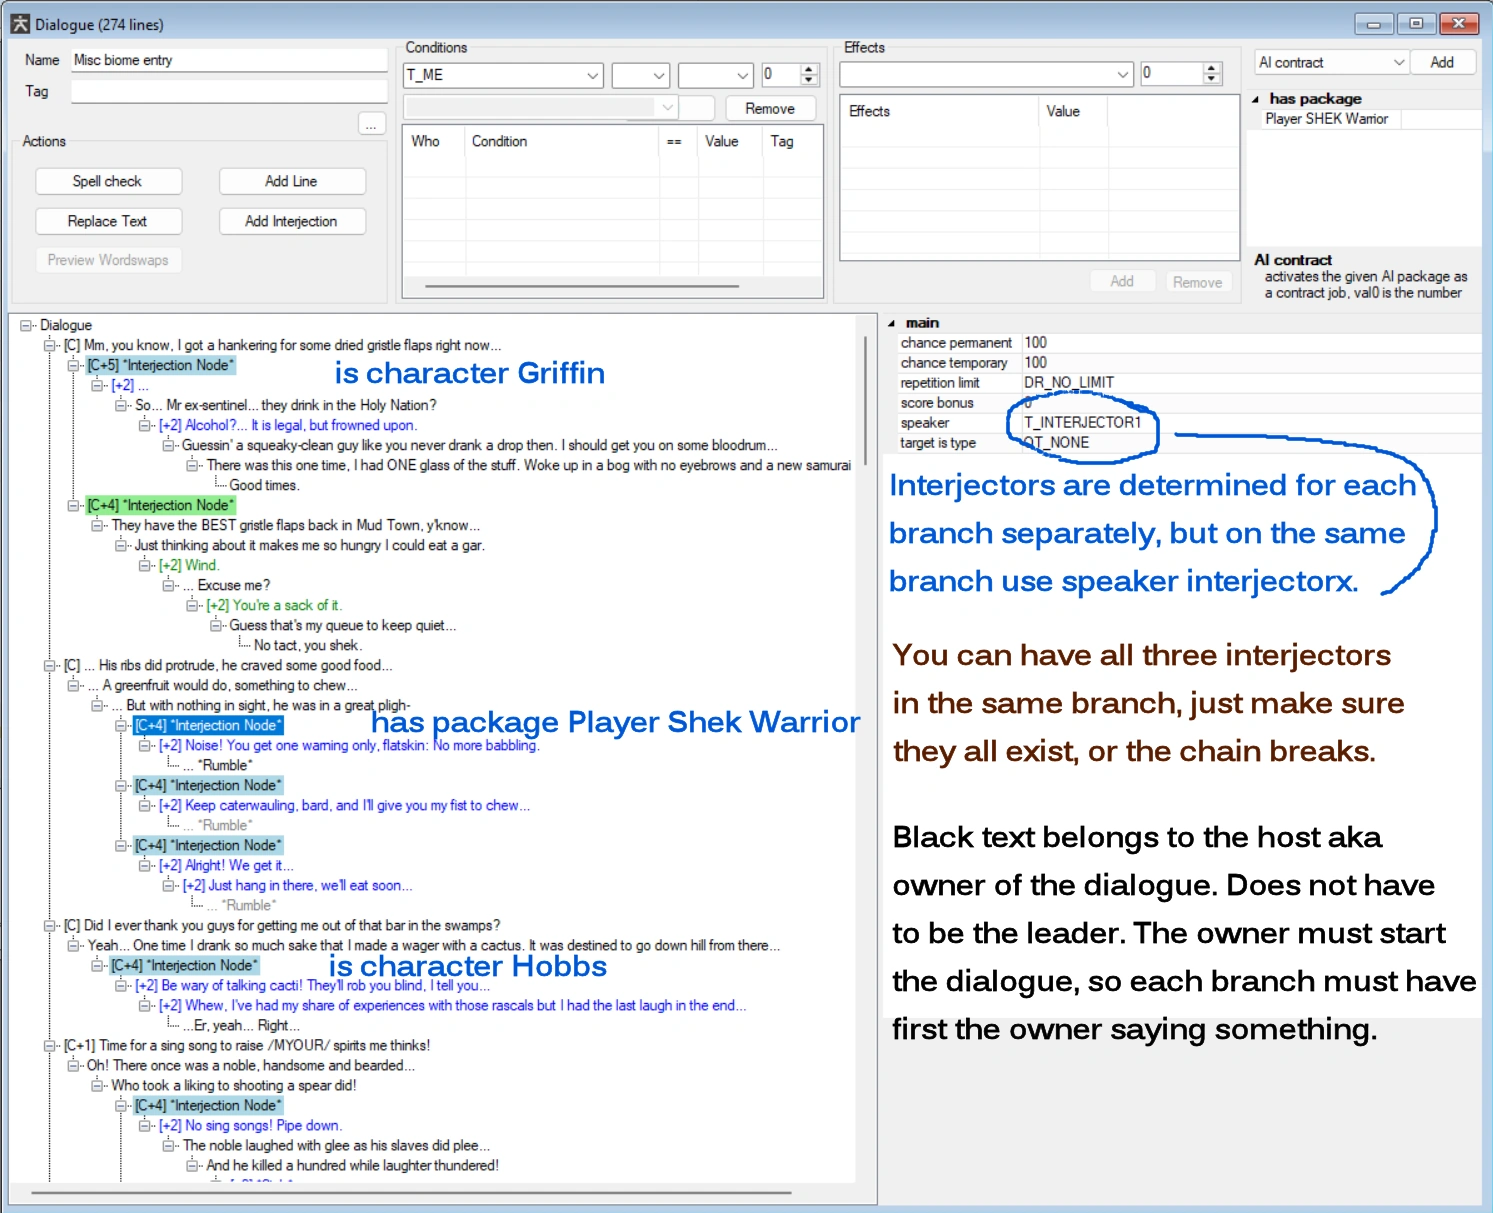Select the 'Good times.' line

pyautogui.click(x=264, y=485)
